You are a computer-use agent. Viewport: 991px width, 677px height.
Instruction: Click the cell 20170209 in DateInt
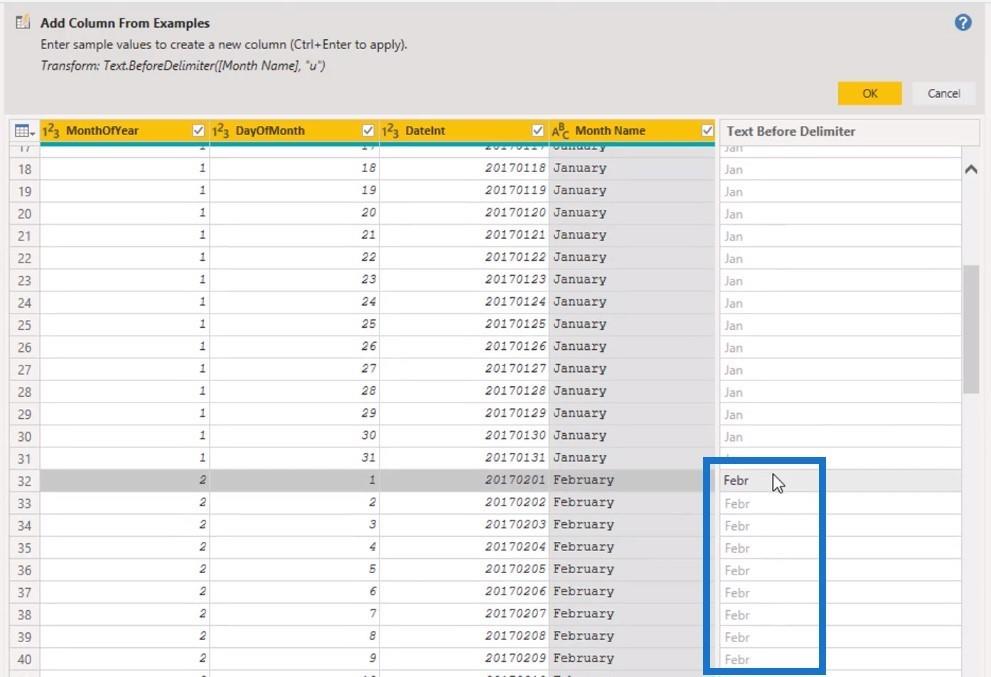(x=464, y=658)
